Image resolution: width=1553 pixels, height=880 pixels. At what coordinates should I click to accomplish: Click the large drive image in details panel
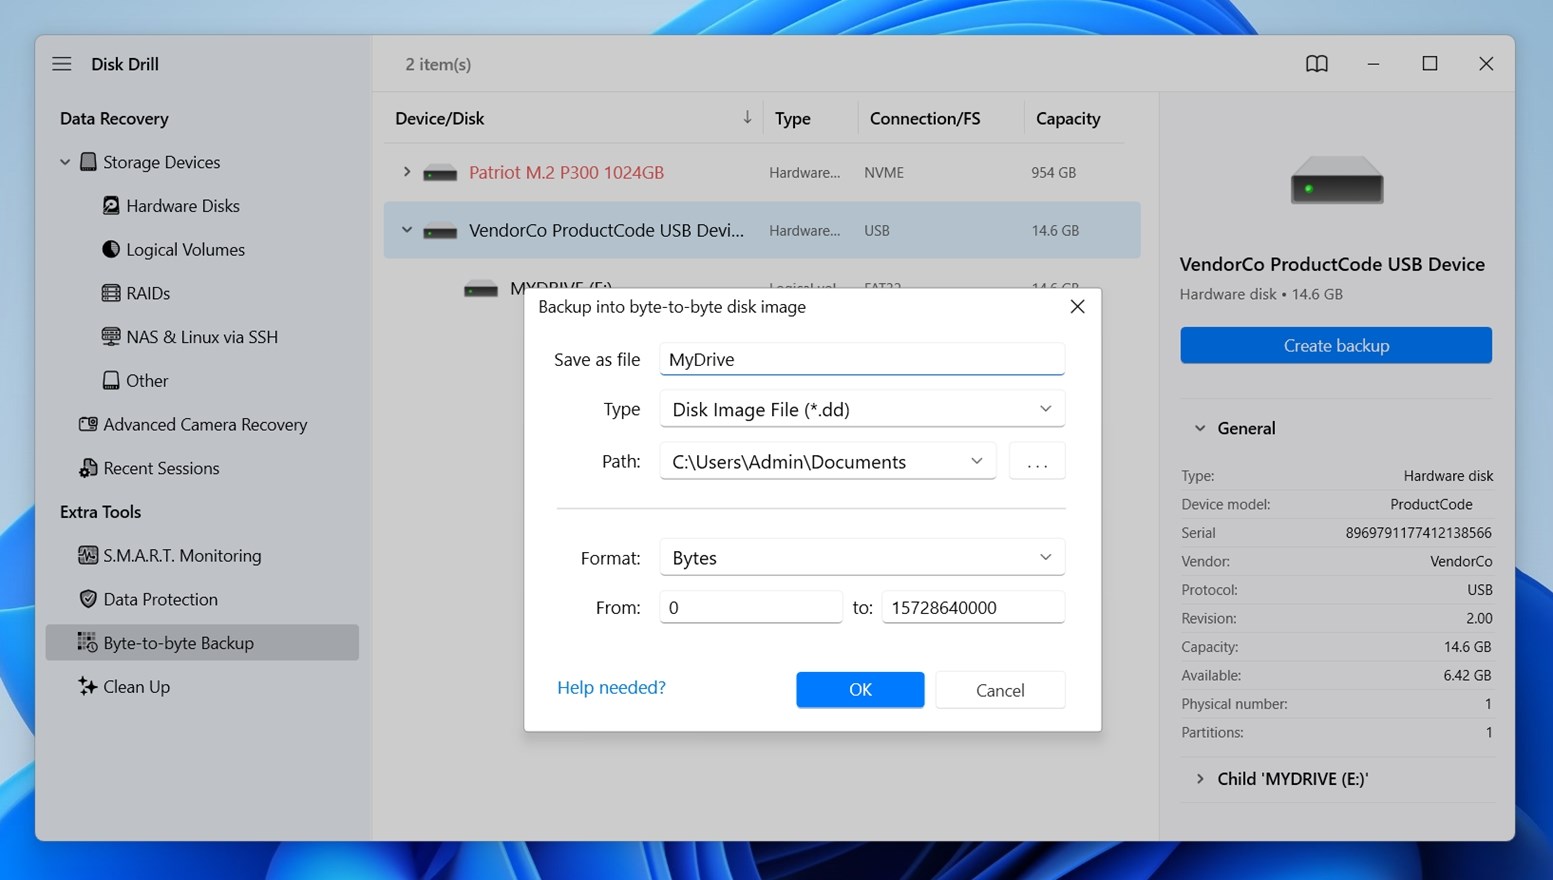1337,180
